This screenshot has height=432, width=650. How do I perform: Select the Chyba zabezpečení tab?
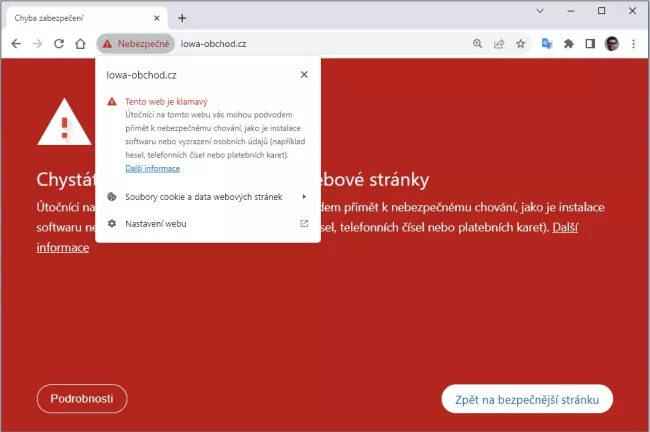tap(87, 18)
